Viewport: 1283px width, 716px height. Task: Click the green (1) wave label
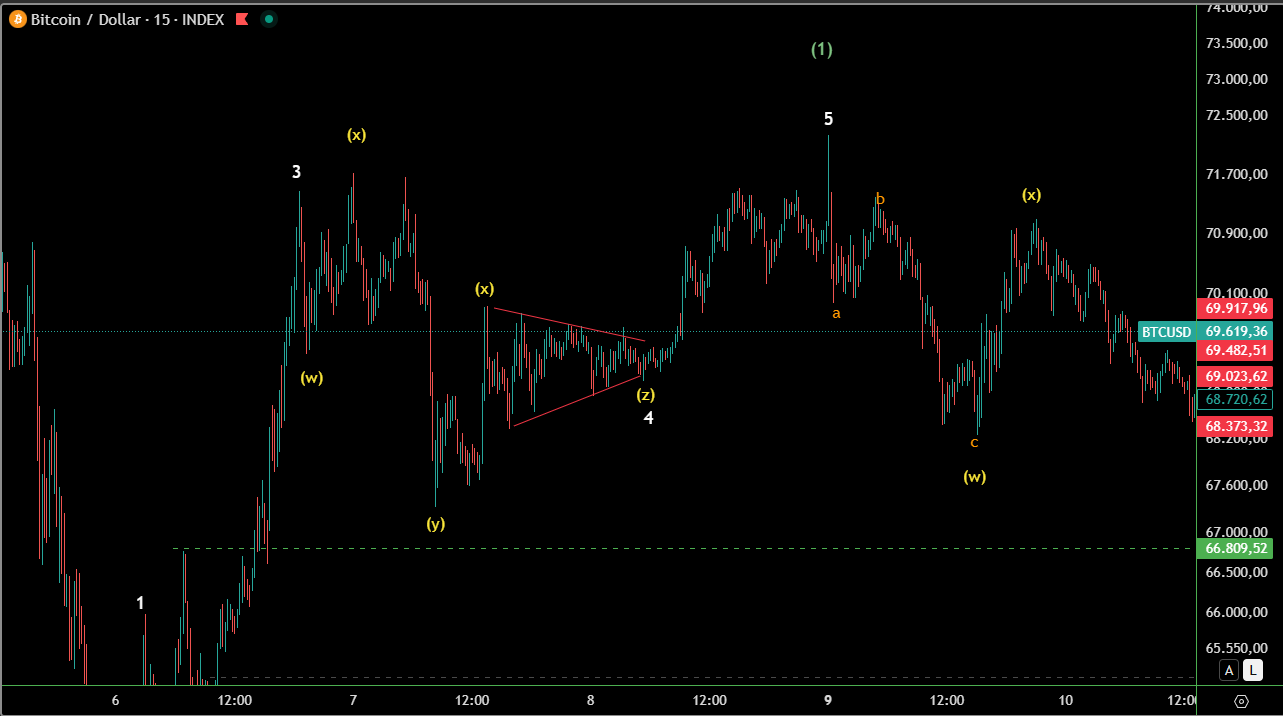coord(821,49)
